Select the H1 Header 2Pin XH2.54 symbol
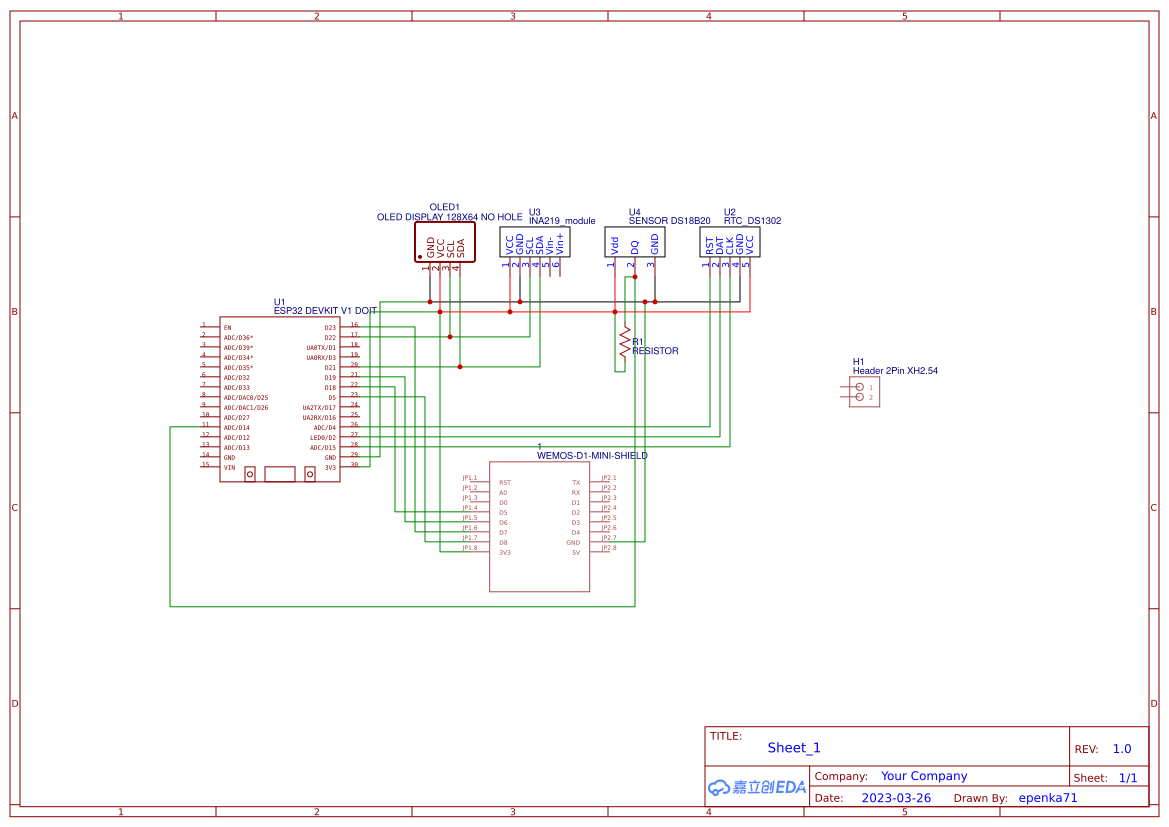This screenshot has height=827, width=1169. coord(862,391)
